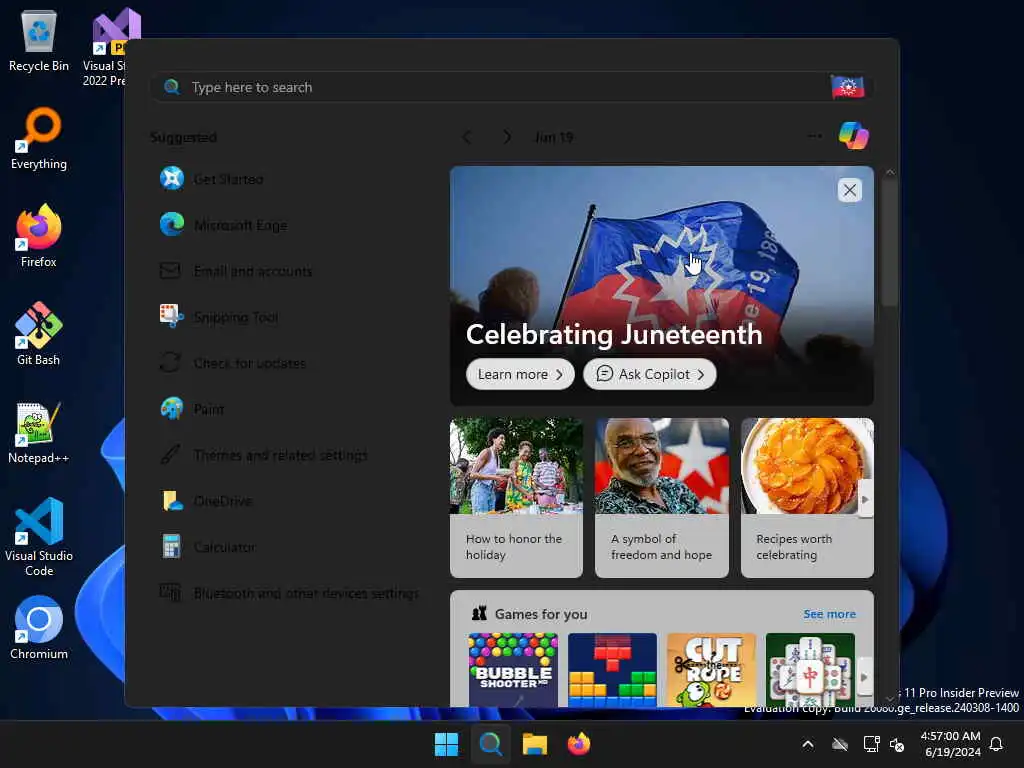
Task: Click the Juneteenth flag icon in the search box
Action: (847, 87)
